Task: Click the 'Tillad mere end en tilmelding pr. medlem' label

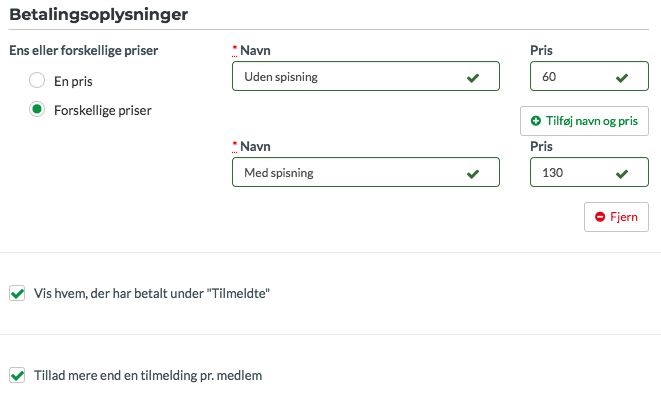Action: click(x=148, y=375)
